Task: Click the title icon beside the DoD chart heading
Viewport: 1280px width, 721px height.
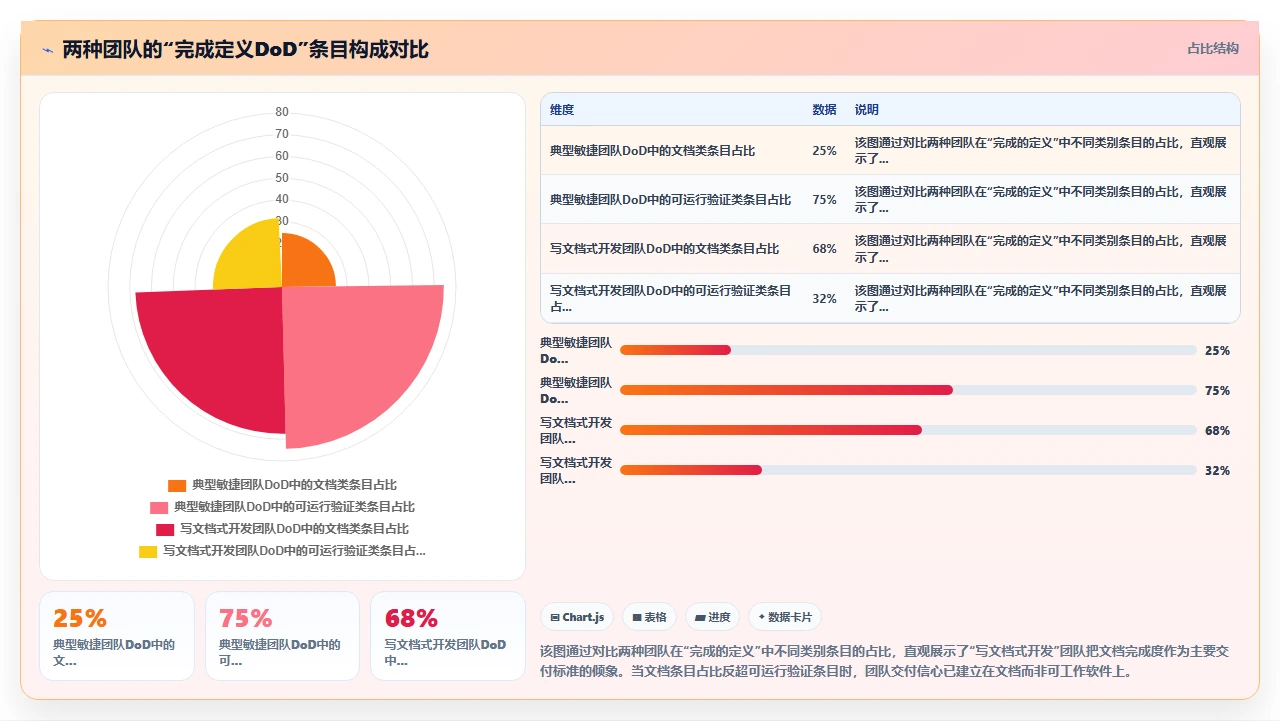Action: click(48, 49)
